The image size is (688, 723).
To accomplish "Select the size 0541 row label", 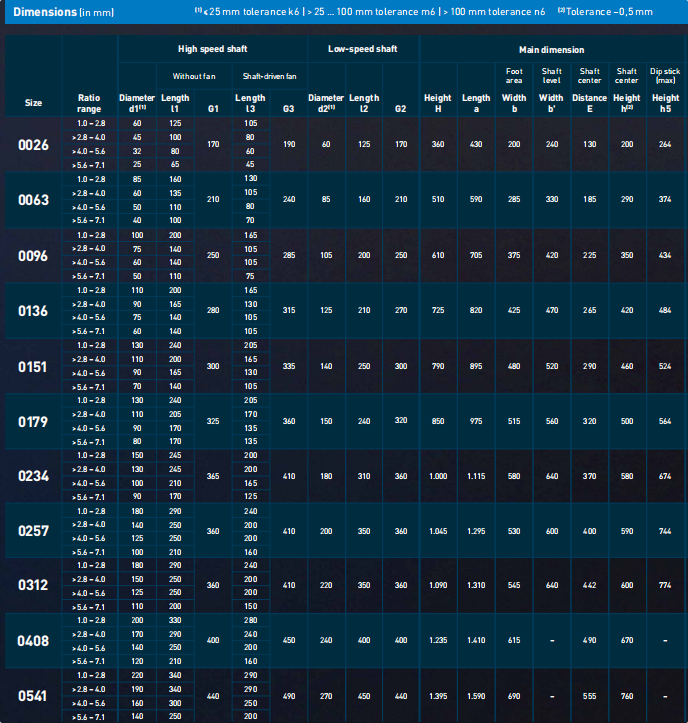I will click(x=33, y=696).
